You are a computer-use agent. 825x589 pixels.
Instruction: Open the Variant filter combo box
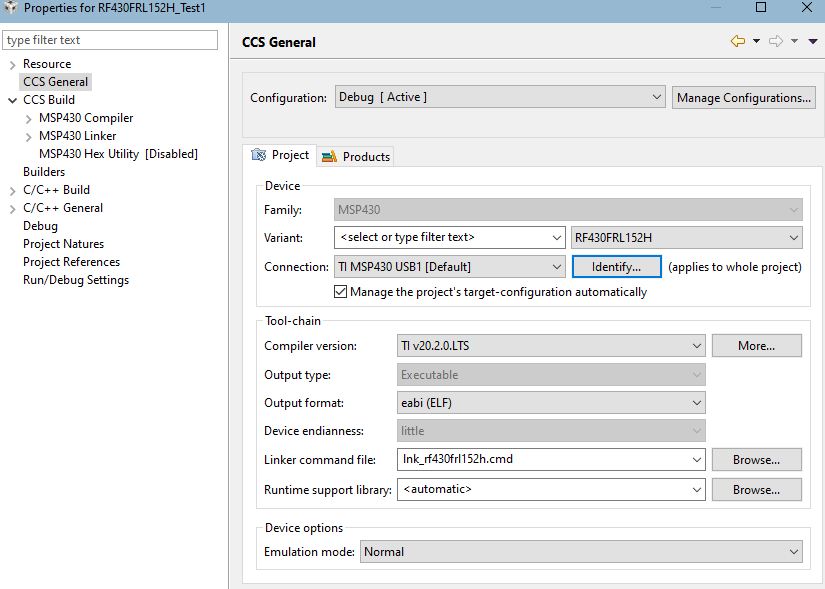click(449, 237)
